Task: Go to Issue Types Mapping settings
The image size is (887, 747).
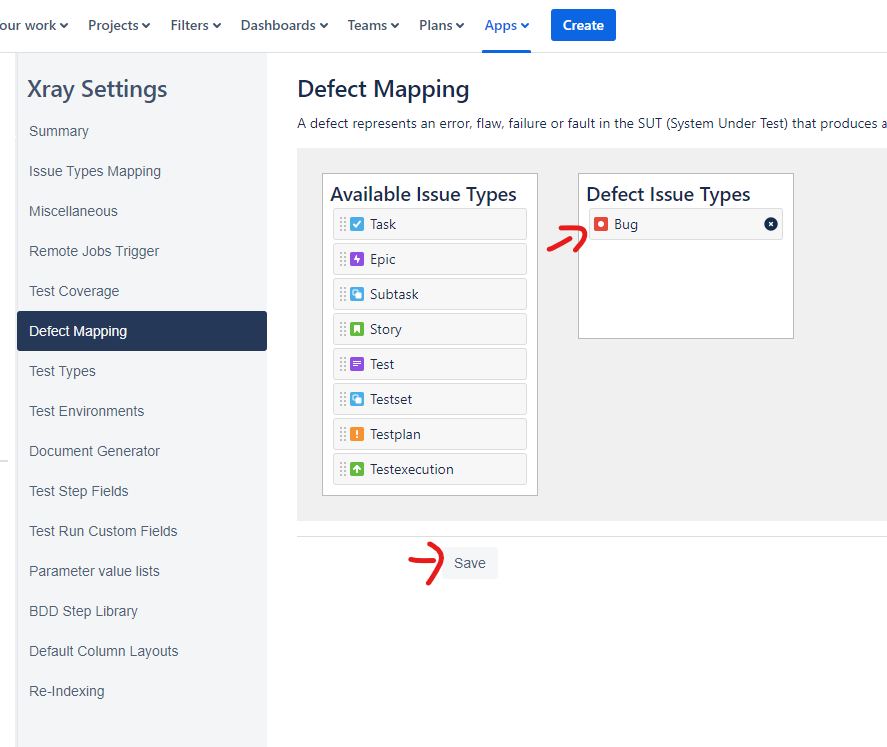Action: (x=95, y=171)
